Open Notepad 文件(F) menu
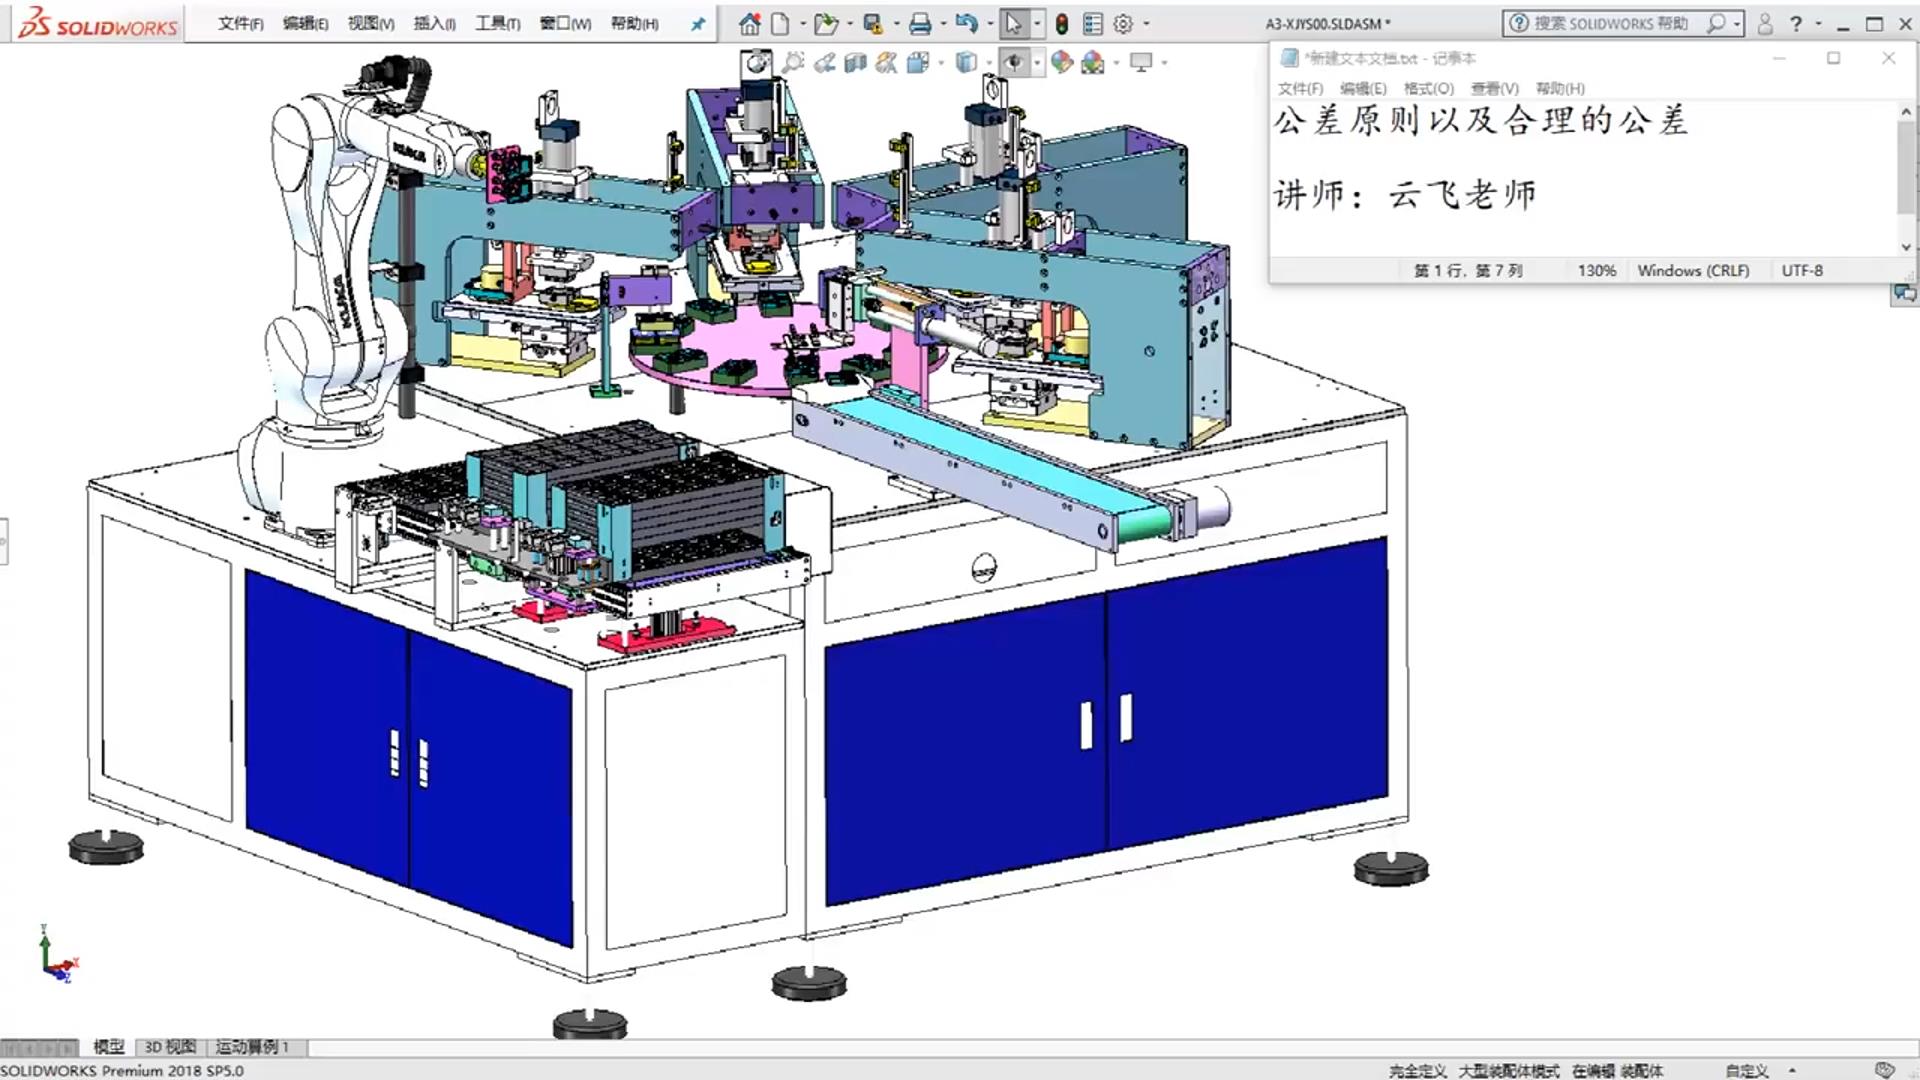1920x1080 pixels. [x=1300, y=88]
